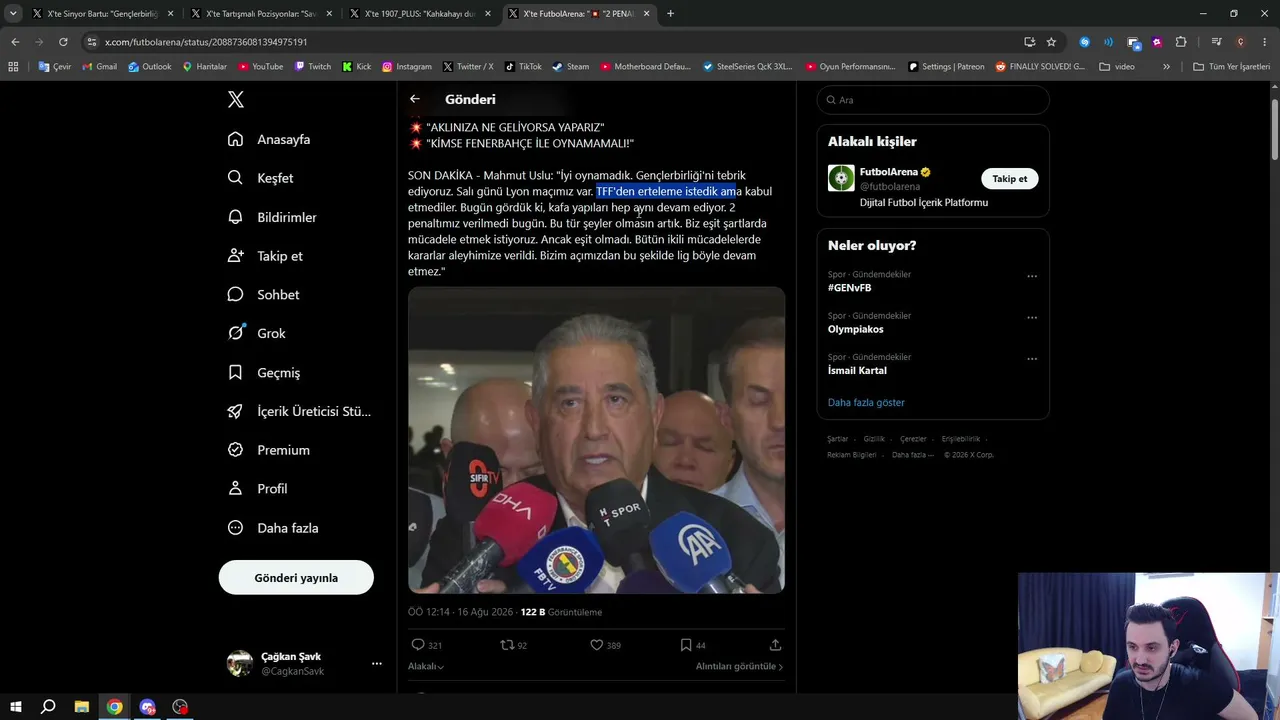
Task: Open the Gizlilik footer link
Action: 874,439
